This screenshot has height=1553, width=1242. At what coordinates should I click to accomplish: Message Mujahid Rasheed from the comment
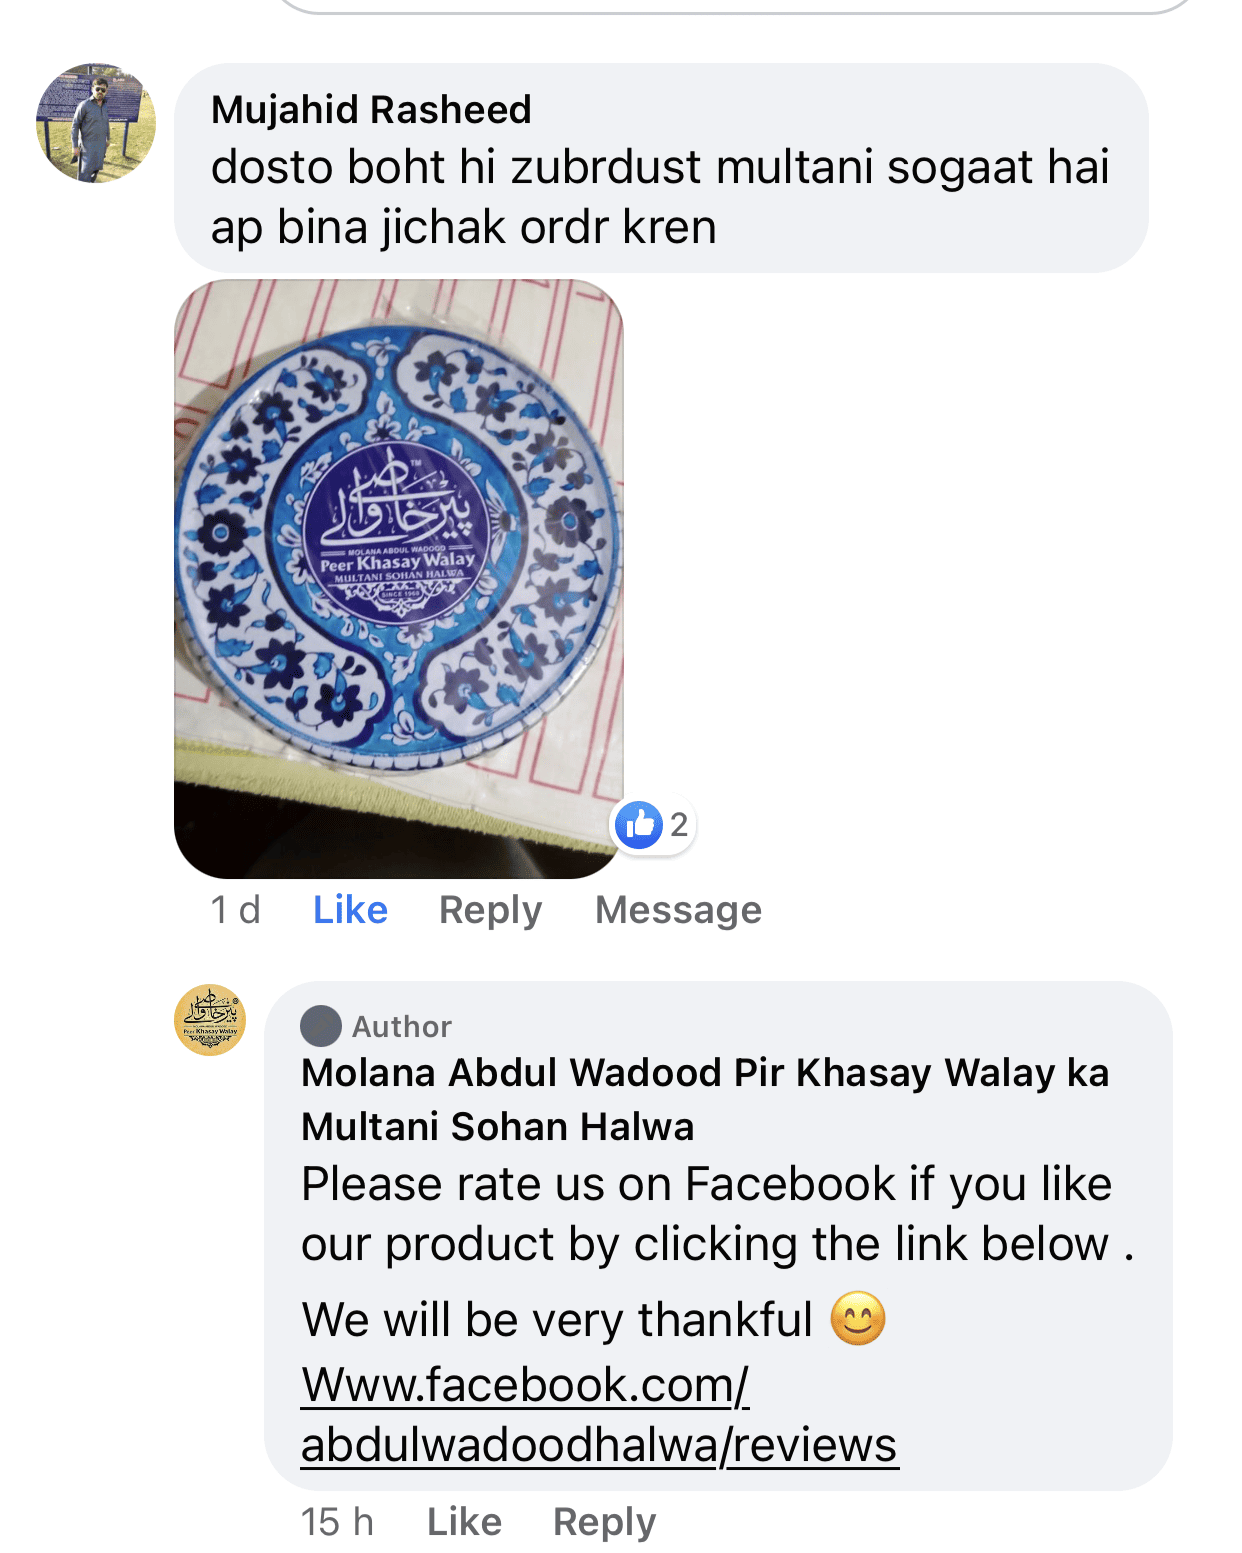678,910
